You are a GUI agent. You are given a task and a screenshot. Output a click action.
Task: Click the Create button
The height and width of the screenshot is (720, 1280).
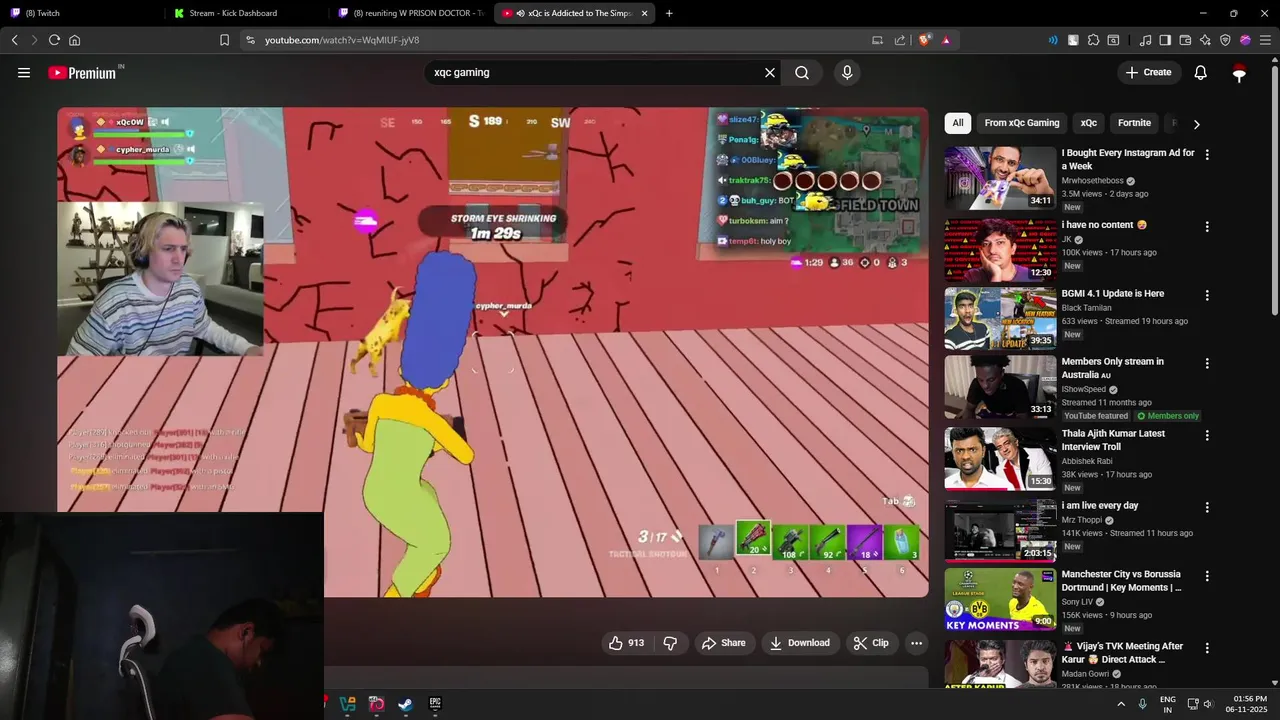[1148, 73]
